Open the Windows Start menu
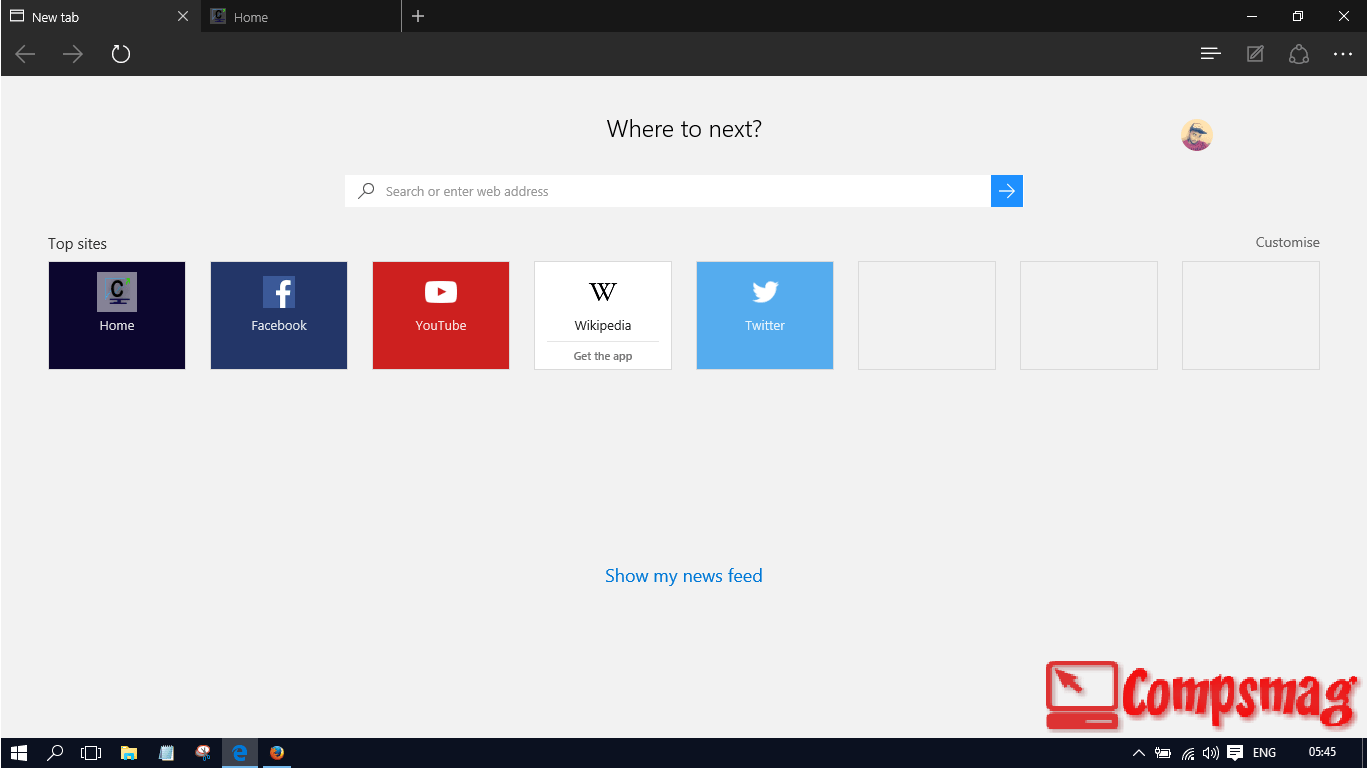This screenshot has width=1369, height=770. 18,753
